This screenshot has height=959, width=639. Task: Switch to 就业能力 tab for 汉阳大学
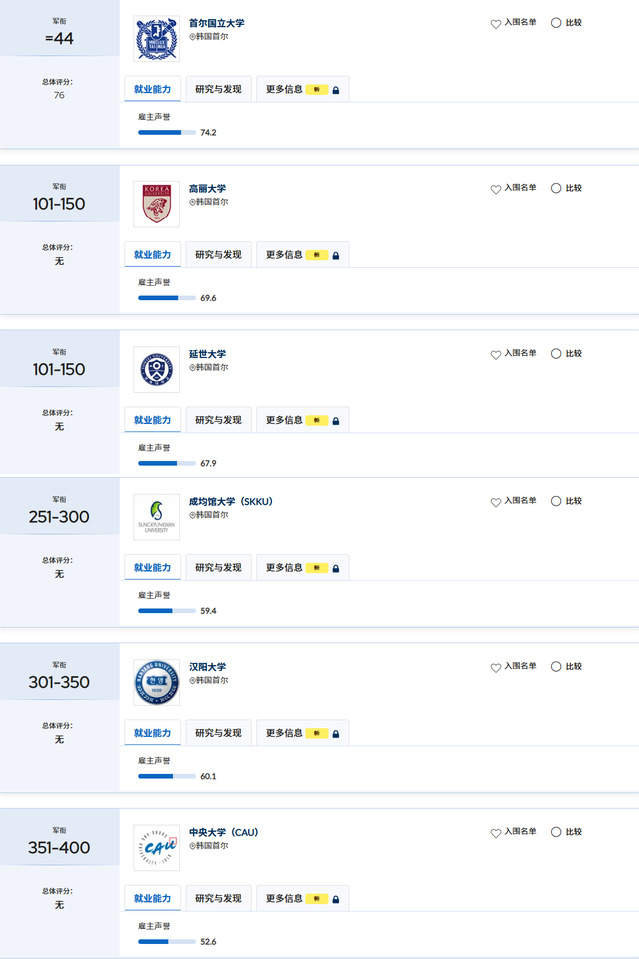[x=153, y=733]
